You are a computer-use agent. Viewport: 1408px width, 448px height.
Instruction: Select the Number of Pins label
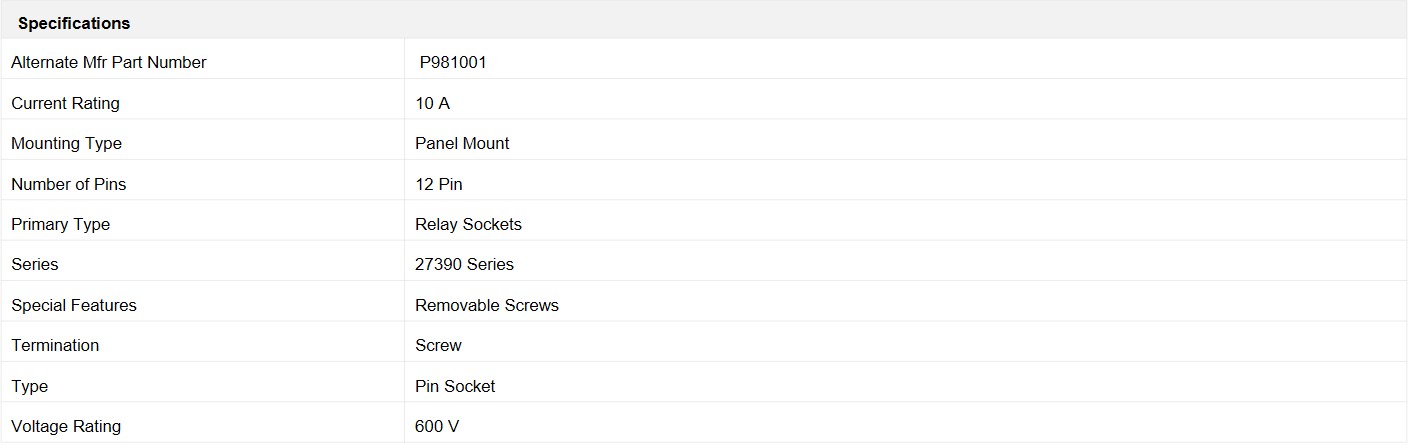tap(69, 184)
